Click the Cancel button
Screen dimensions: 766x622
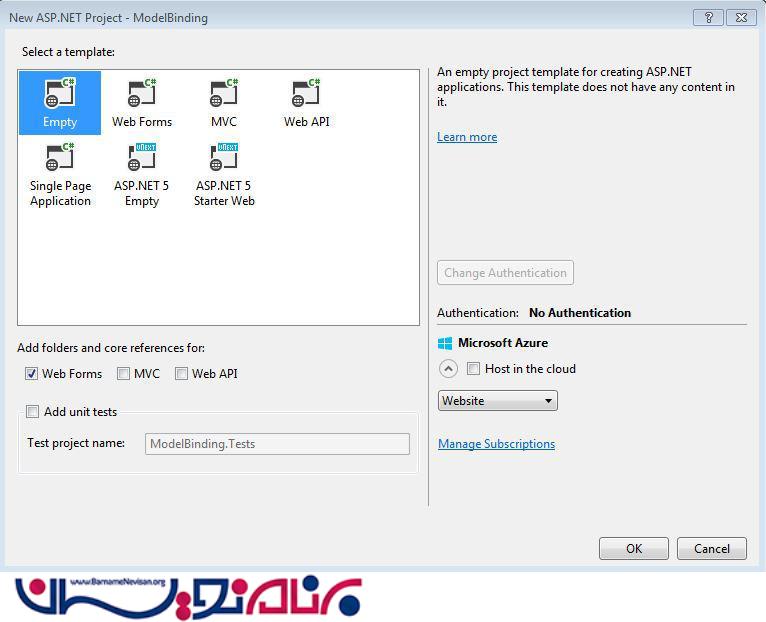point(712,549)
